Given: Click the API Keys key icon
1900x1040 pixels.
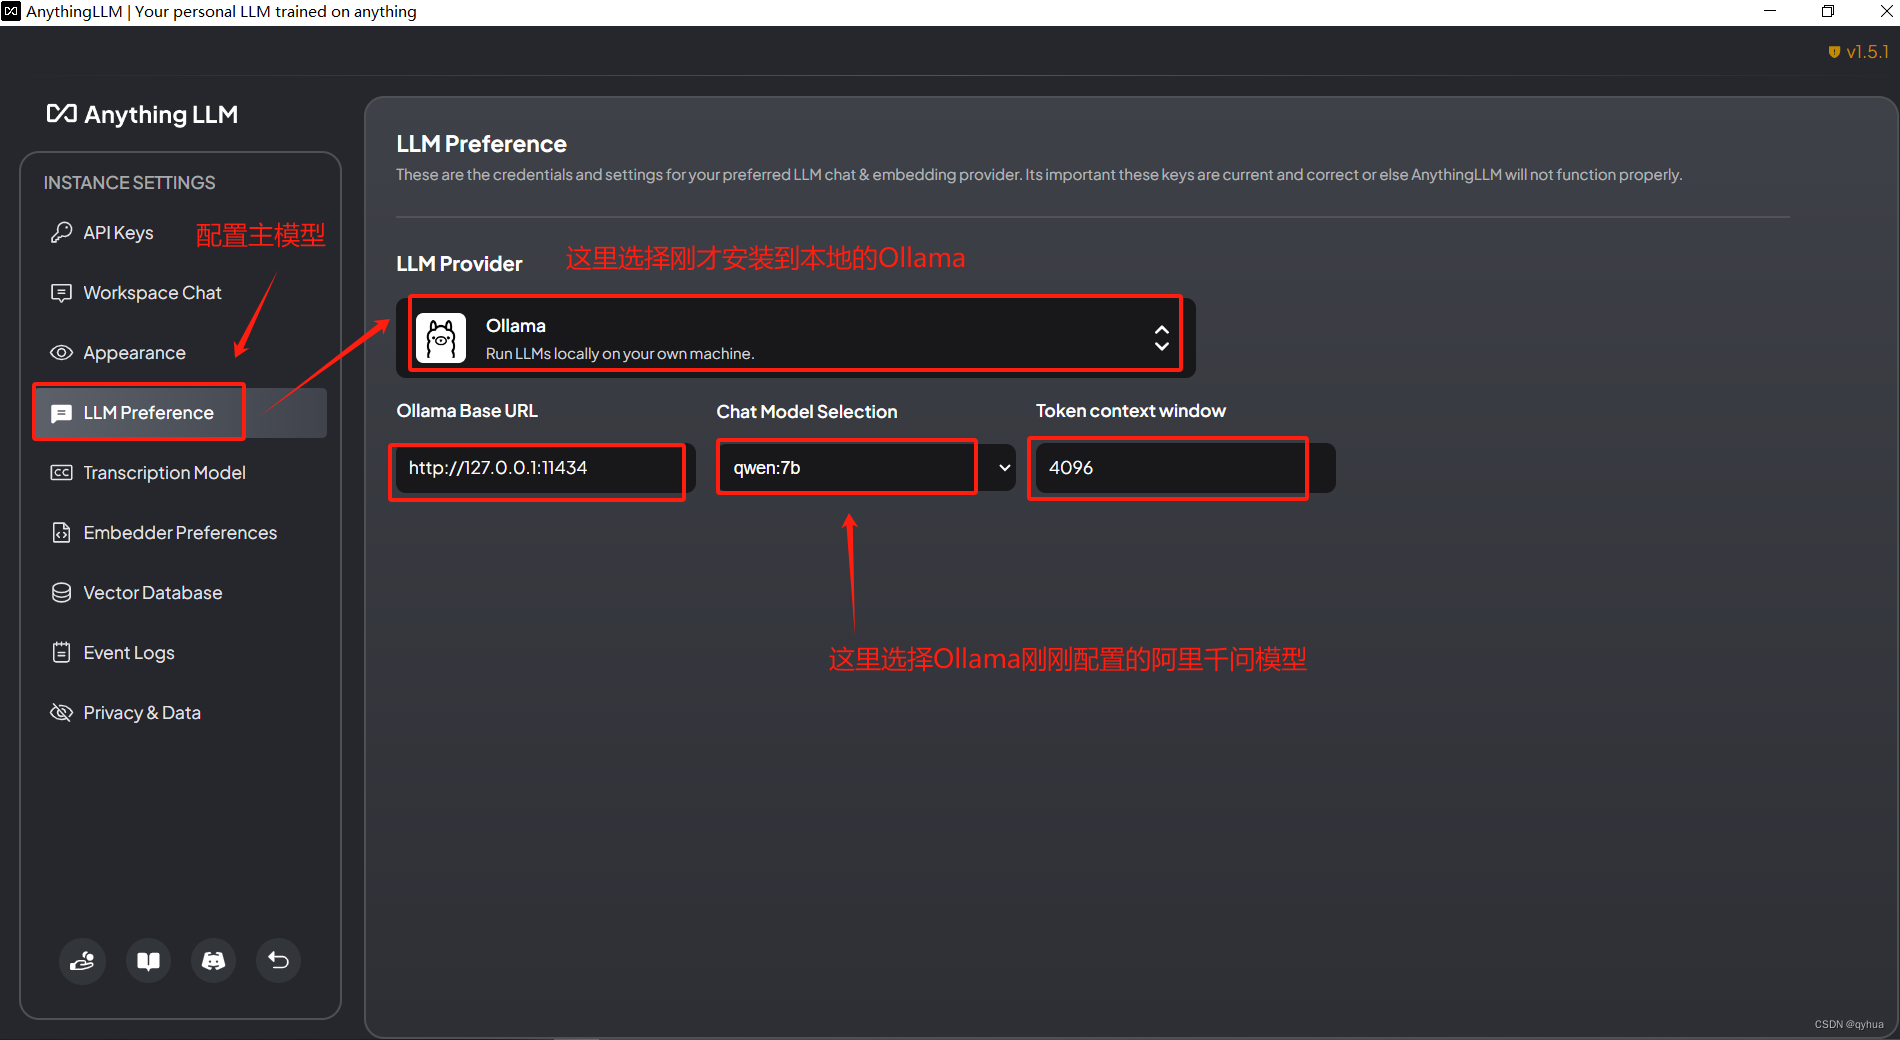Looking at the screenshot, I should [x=61, y=232].
